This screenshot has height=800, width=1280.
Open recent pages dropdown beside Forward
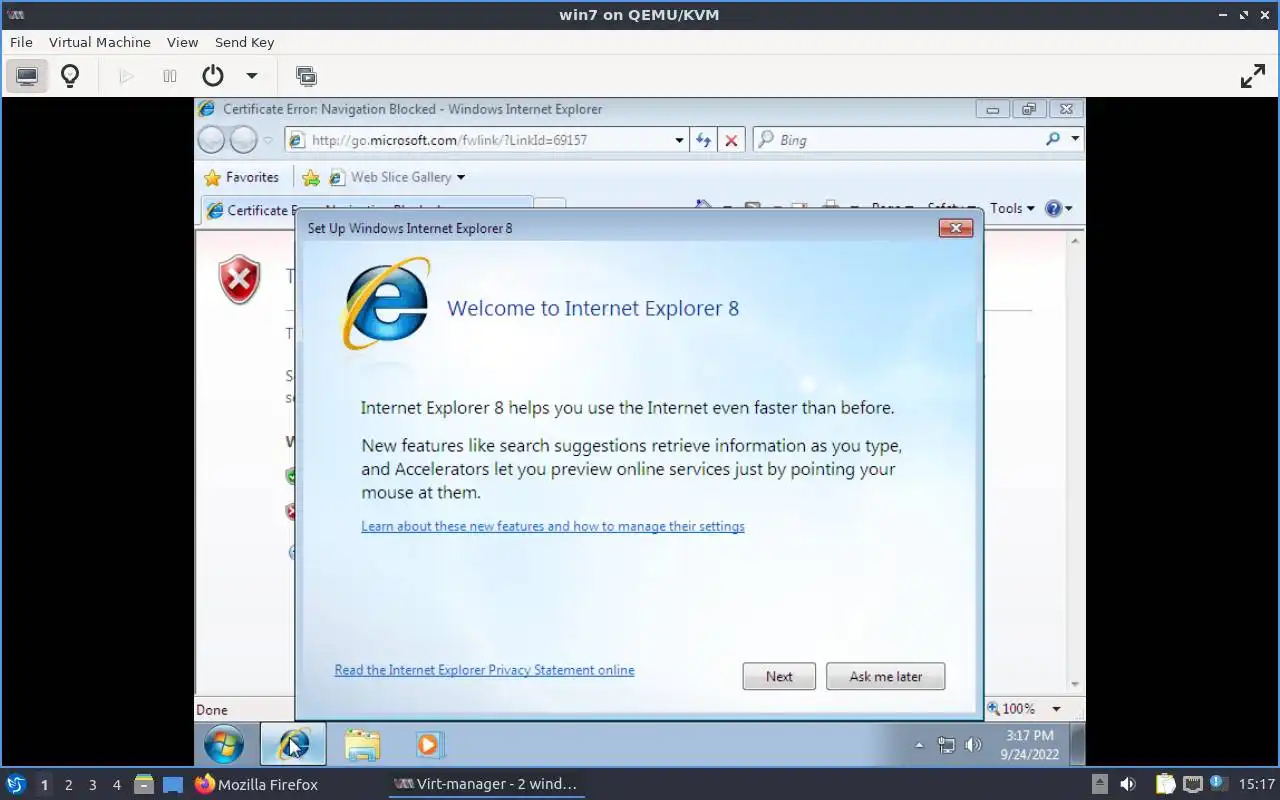point(267,141)
